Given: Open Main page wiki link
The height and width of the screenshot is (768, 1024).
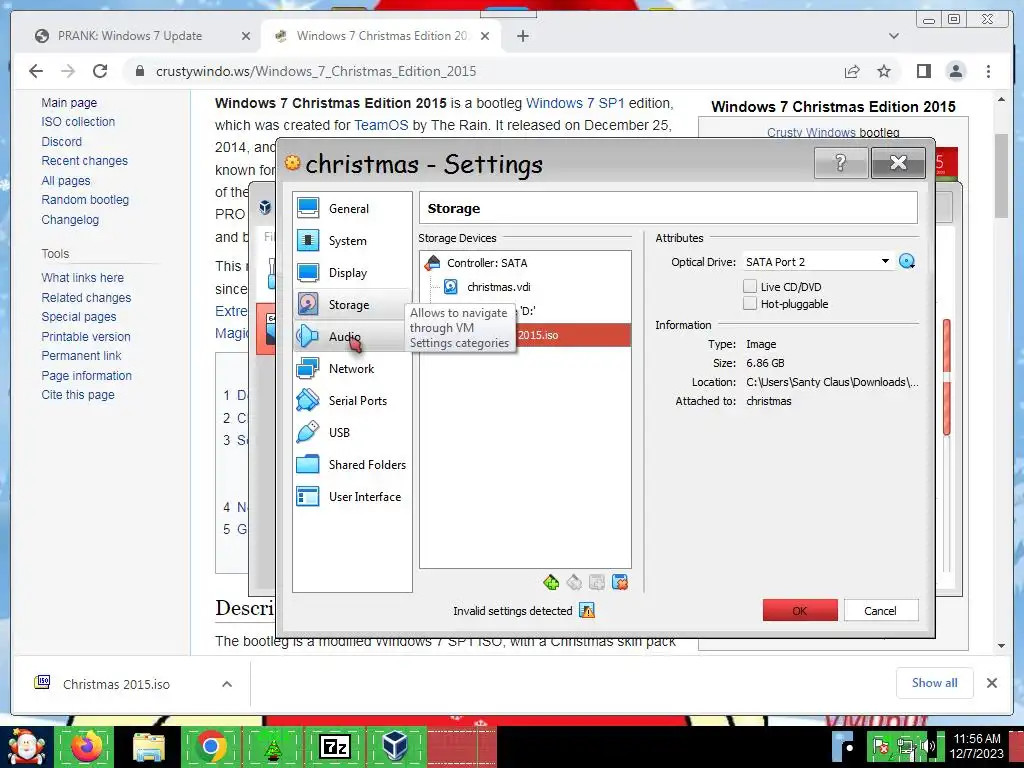Looking at the screenshot, I should click(69, 103).
